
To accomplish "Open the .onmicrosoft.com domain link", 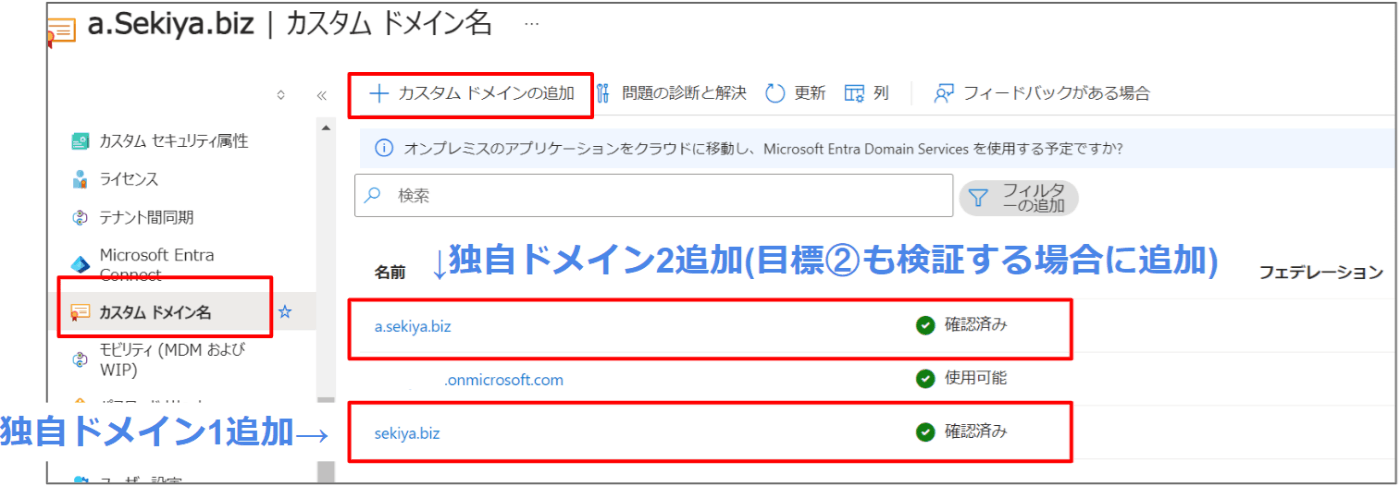I will [x=504, y=380].
